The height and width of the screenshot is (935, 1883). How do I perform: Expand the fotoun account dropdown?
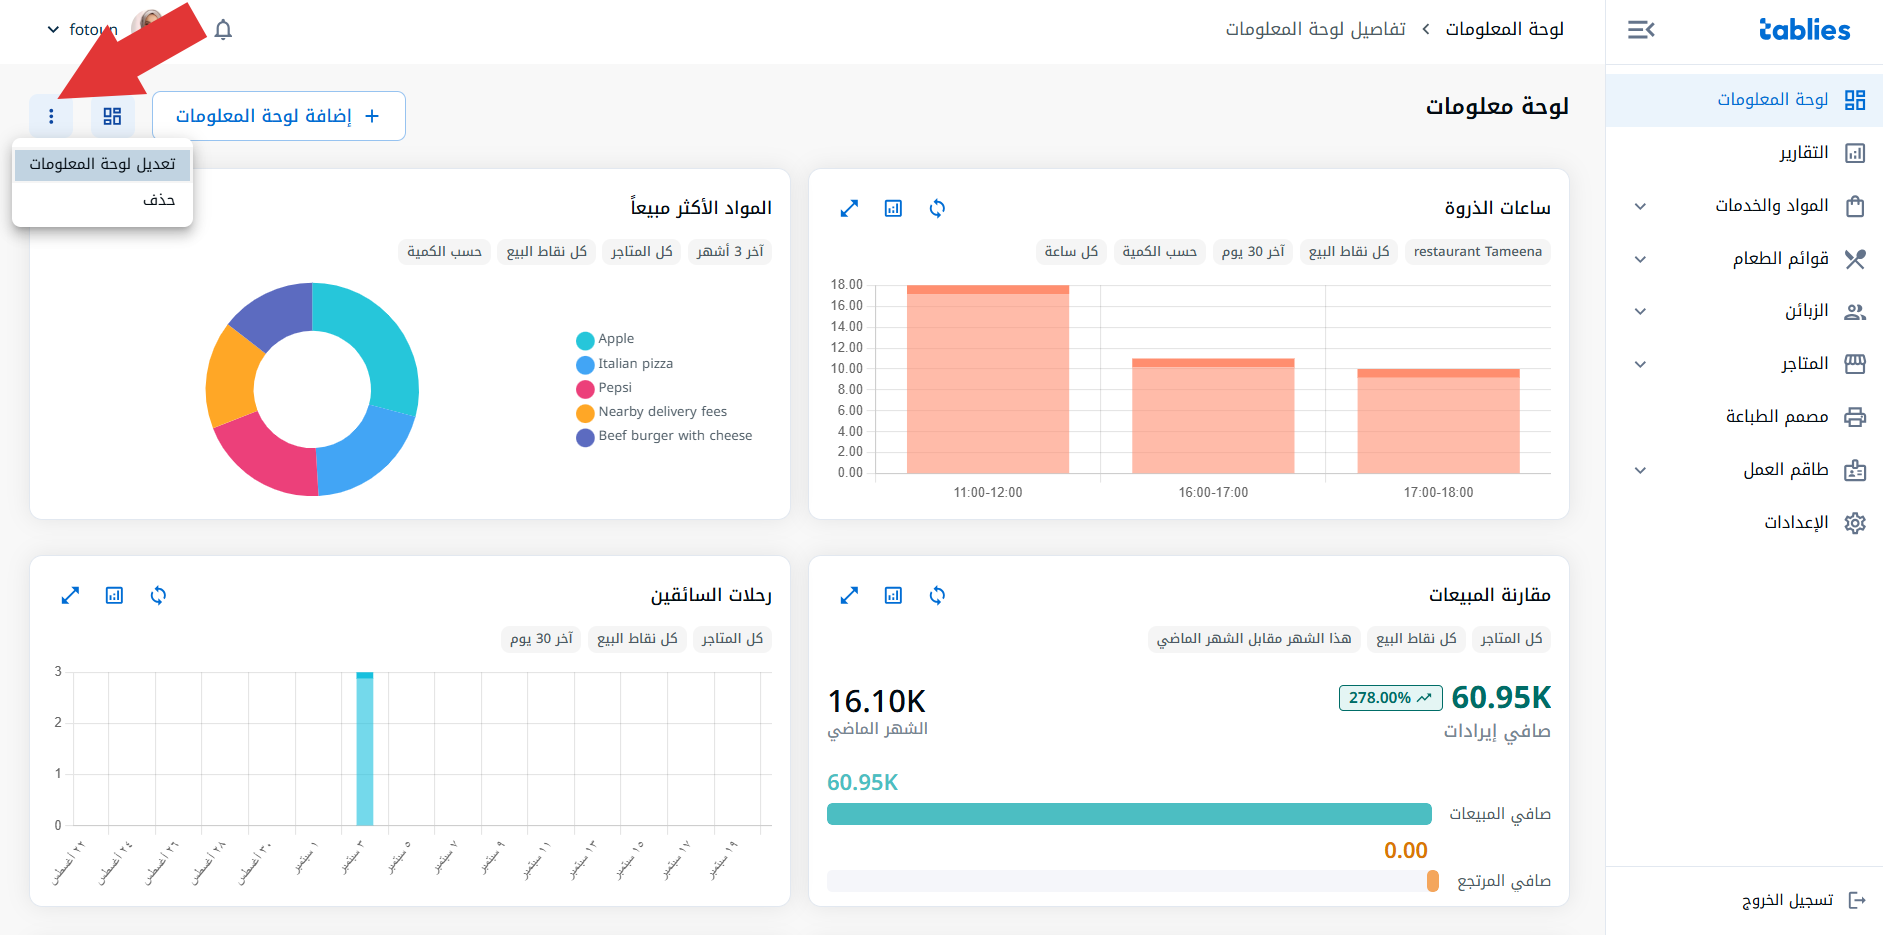click(82, 30)
